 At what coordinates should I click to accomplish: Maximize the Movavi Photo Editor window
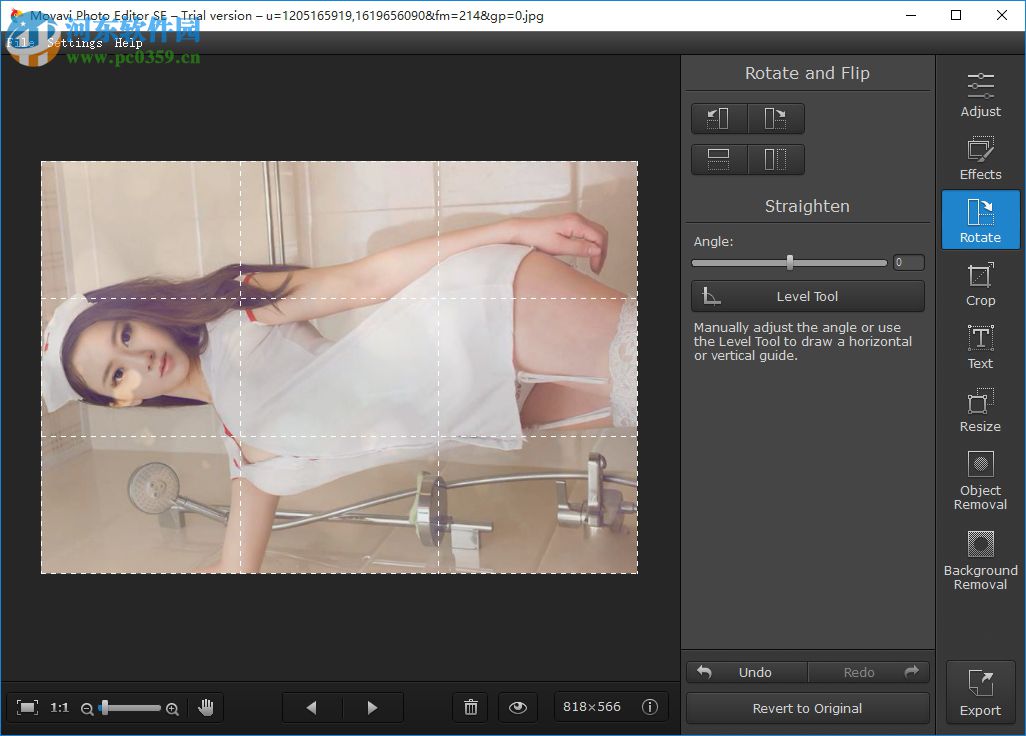(956, 15)
